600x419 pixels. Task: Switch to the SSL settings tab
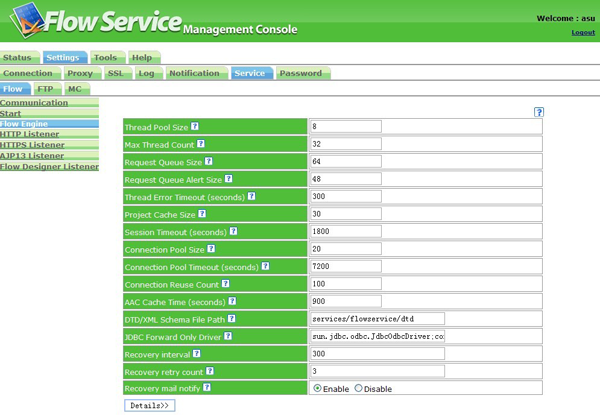click(x=118, y=73)
